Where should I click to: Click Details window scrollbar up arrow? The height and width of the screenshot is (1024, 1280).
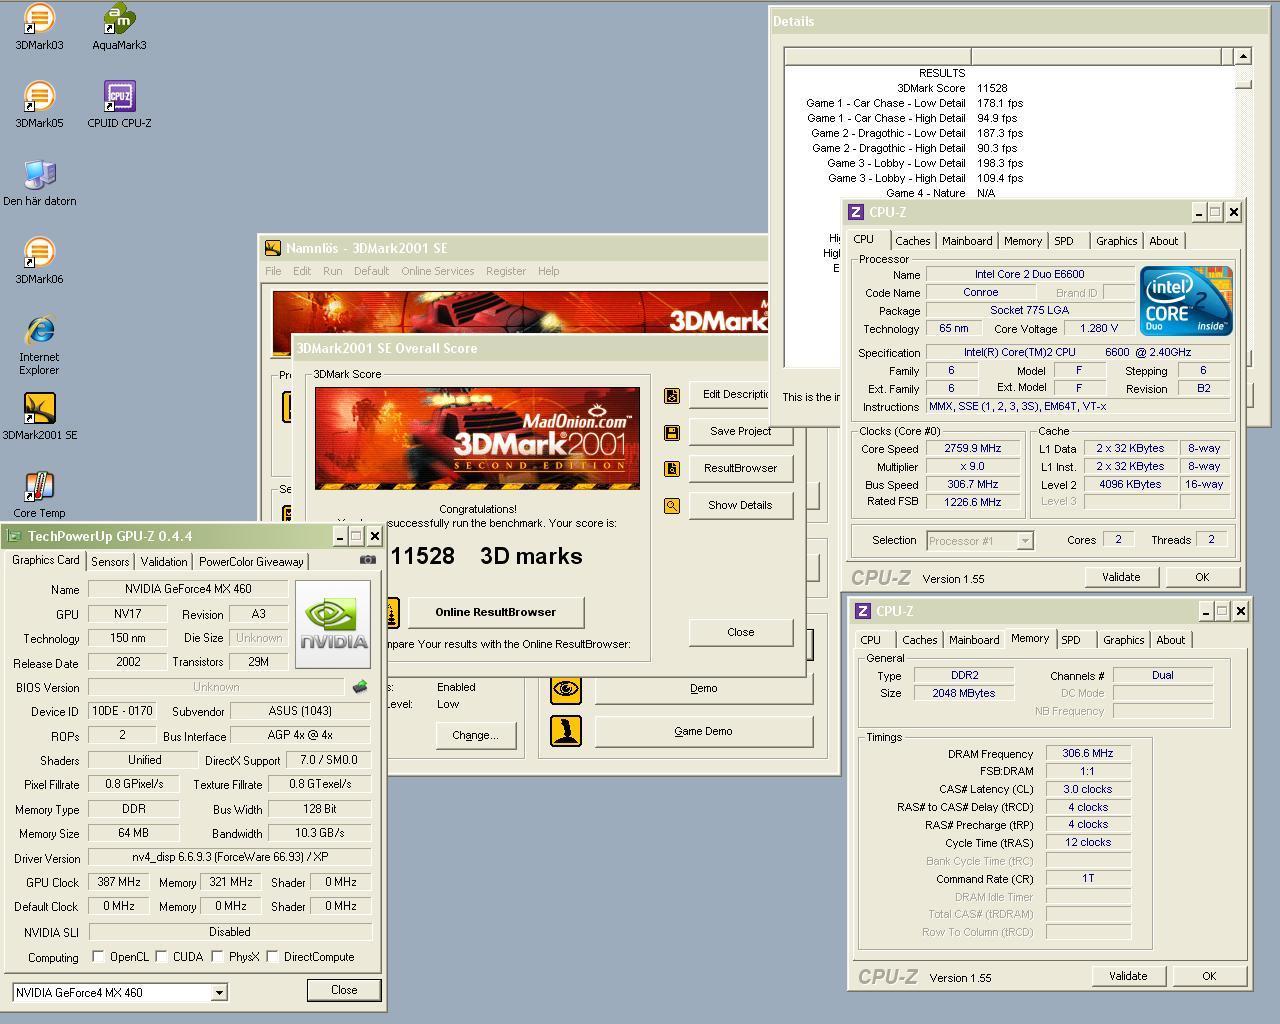tap(1242, 57)
